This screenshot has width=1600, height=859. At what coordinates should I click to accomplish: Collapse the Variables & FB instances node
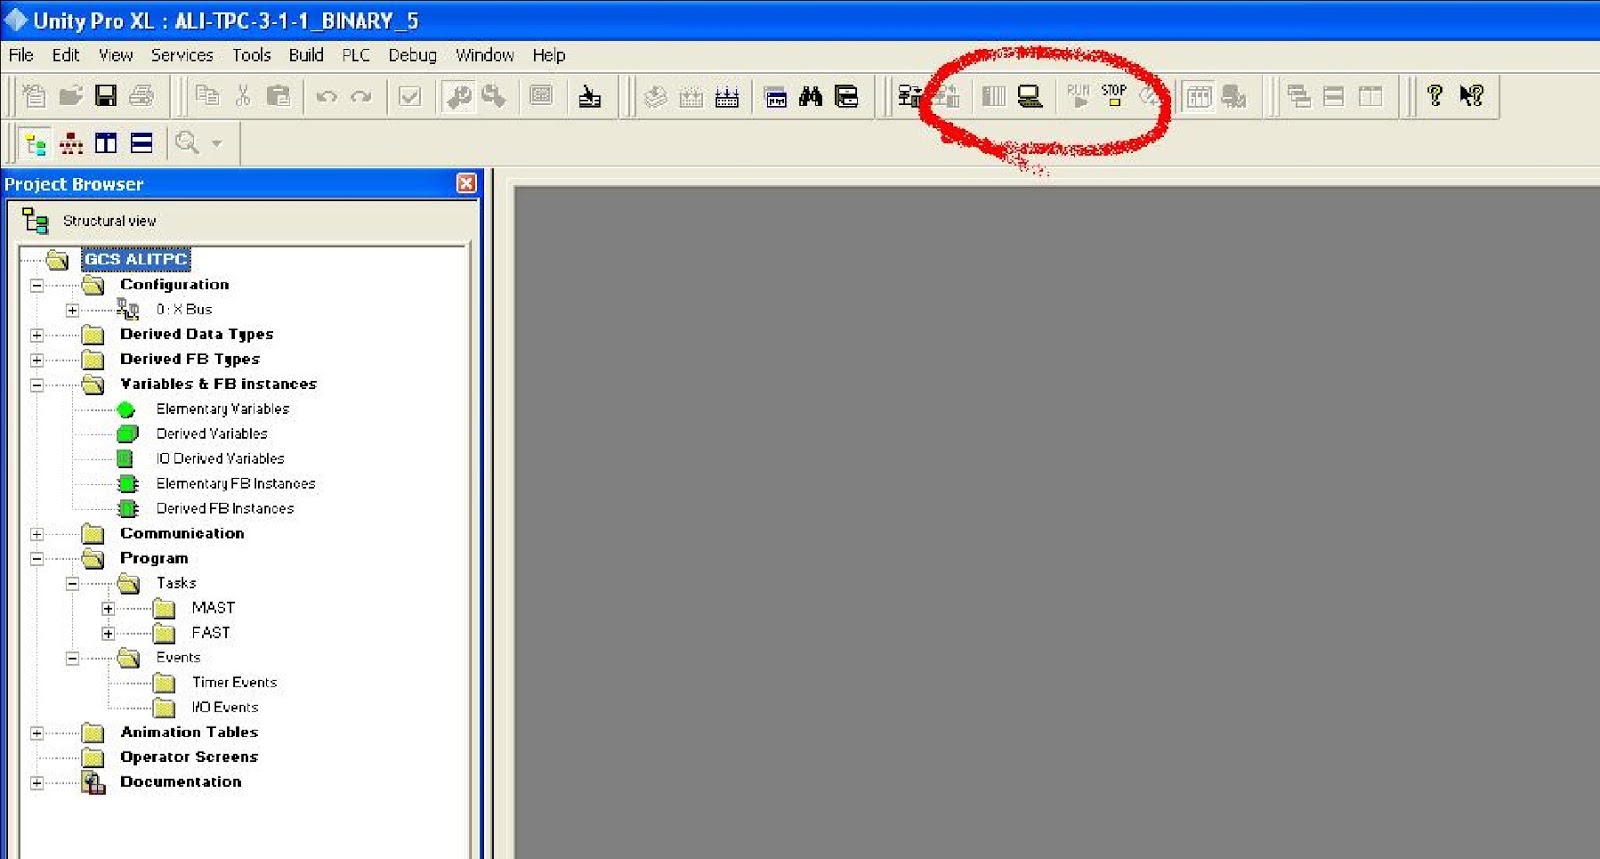pos(37,385)
